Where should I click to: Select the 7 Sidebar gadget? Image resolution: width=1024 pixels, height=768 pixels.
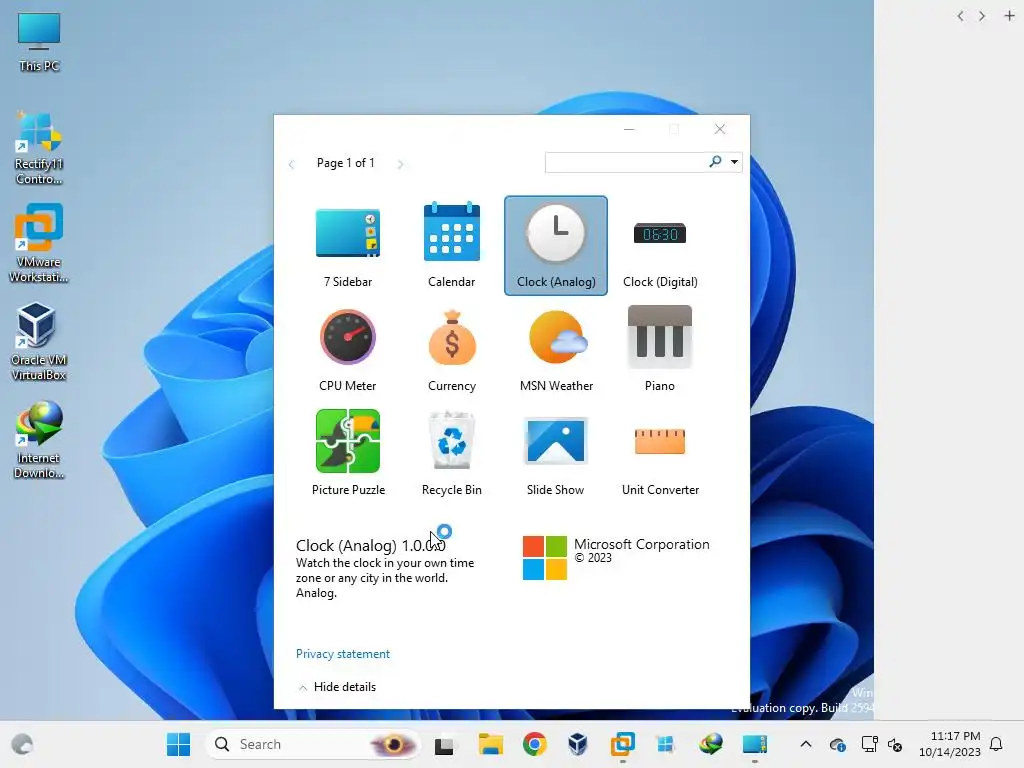click(347, 246)
